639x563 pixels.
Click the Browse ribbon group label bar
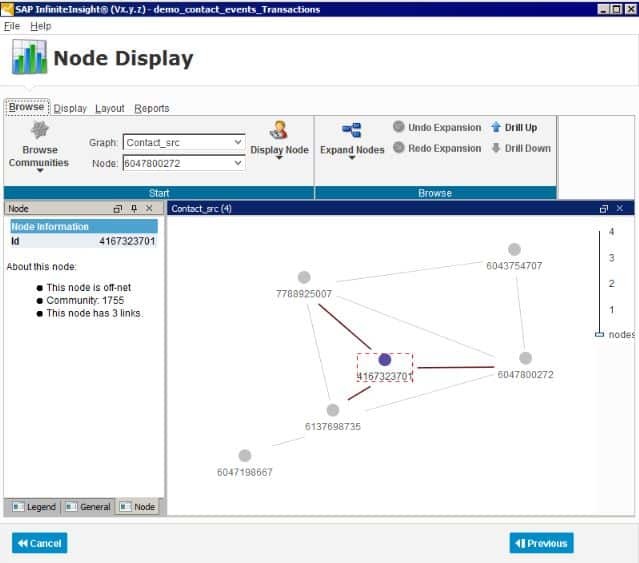435,193
